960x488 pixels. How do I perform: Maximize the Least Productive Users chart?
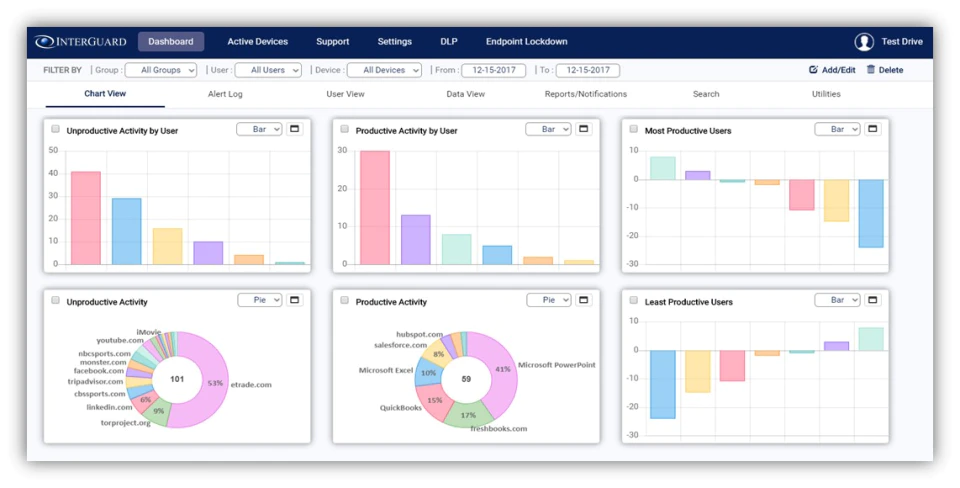click(x=872, y=300)
